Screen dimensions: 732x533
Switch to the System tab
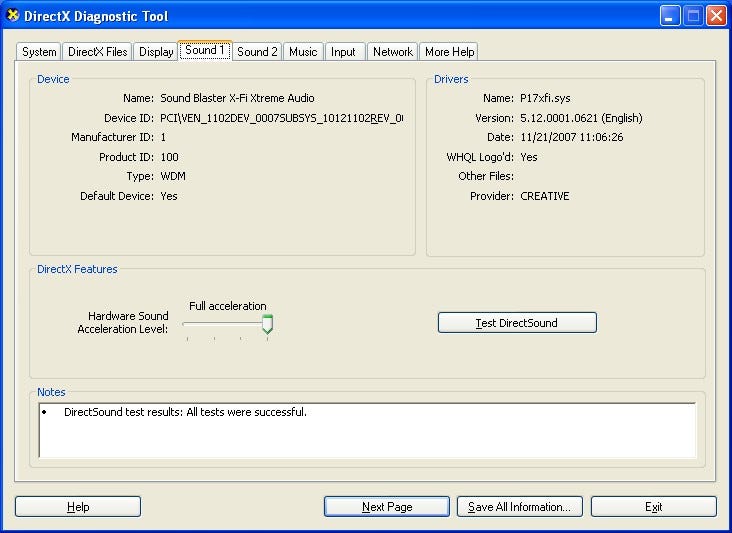(39, 52)
